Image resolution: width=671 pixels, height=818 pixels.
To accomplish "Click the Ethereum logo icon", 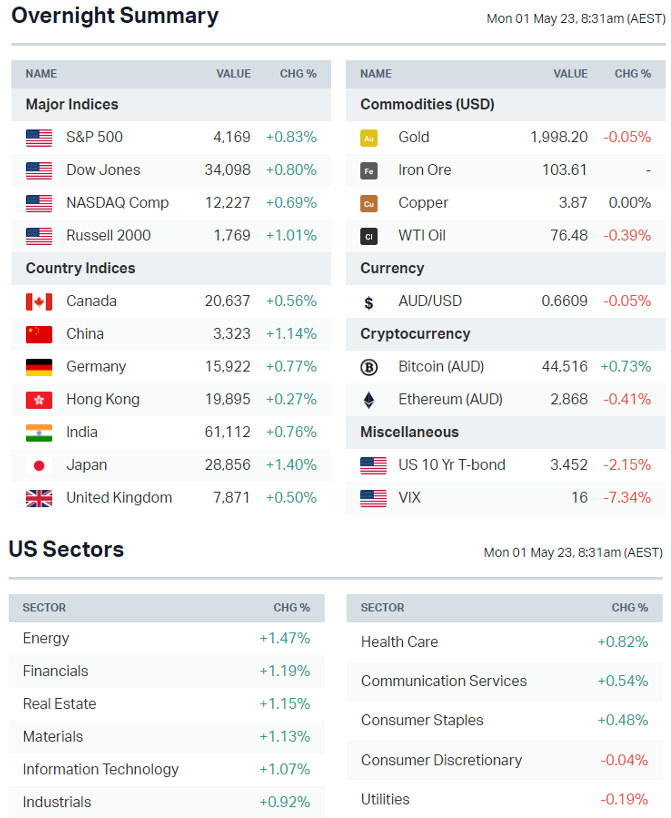I will coord(369,400).
